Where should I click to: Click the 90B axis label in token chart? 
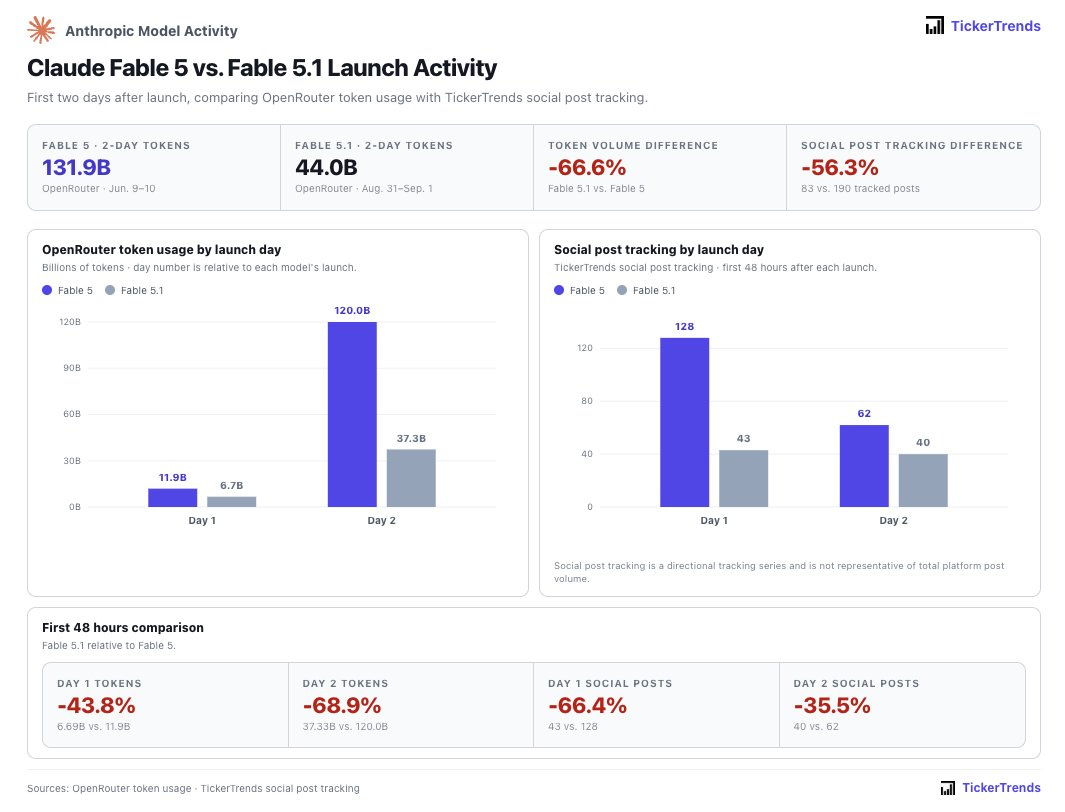click(71, 368)
